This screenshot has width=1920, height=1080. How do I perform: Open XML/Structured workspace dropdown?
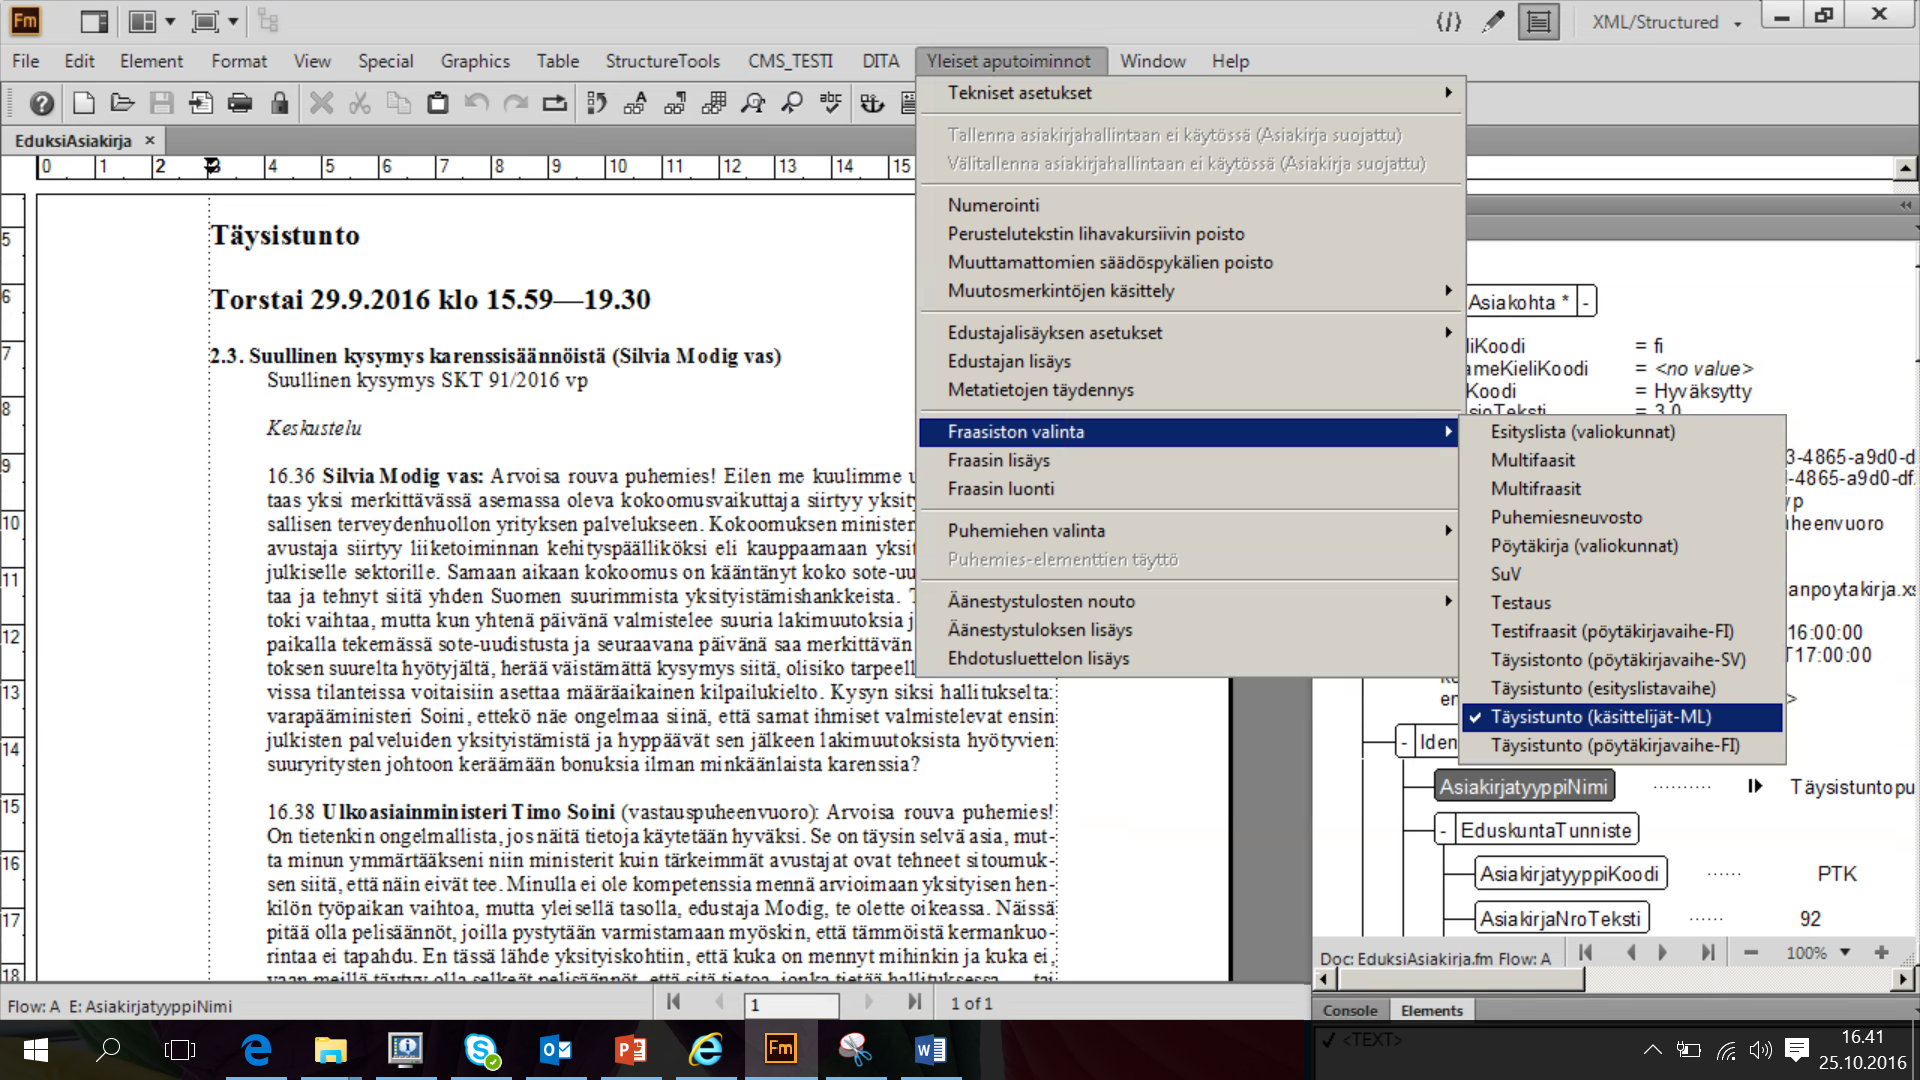pos(1667,22)
